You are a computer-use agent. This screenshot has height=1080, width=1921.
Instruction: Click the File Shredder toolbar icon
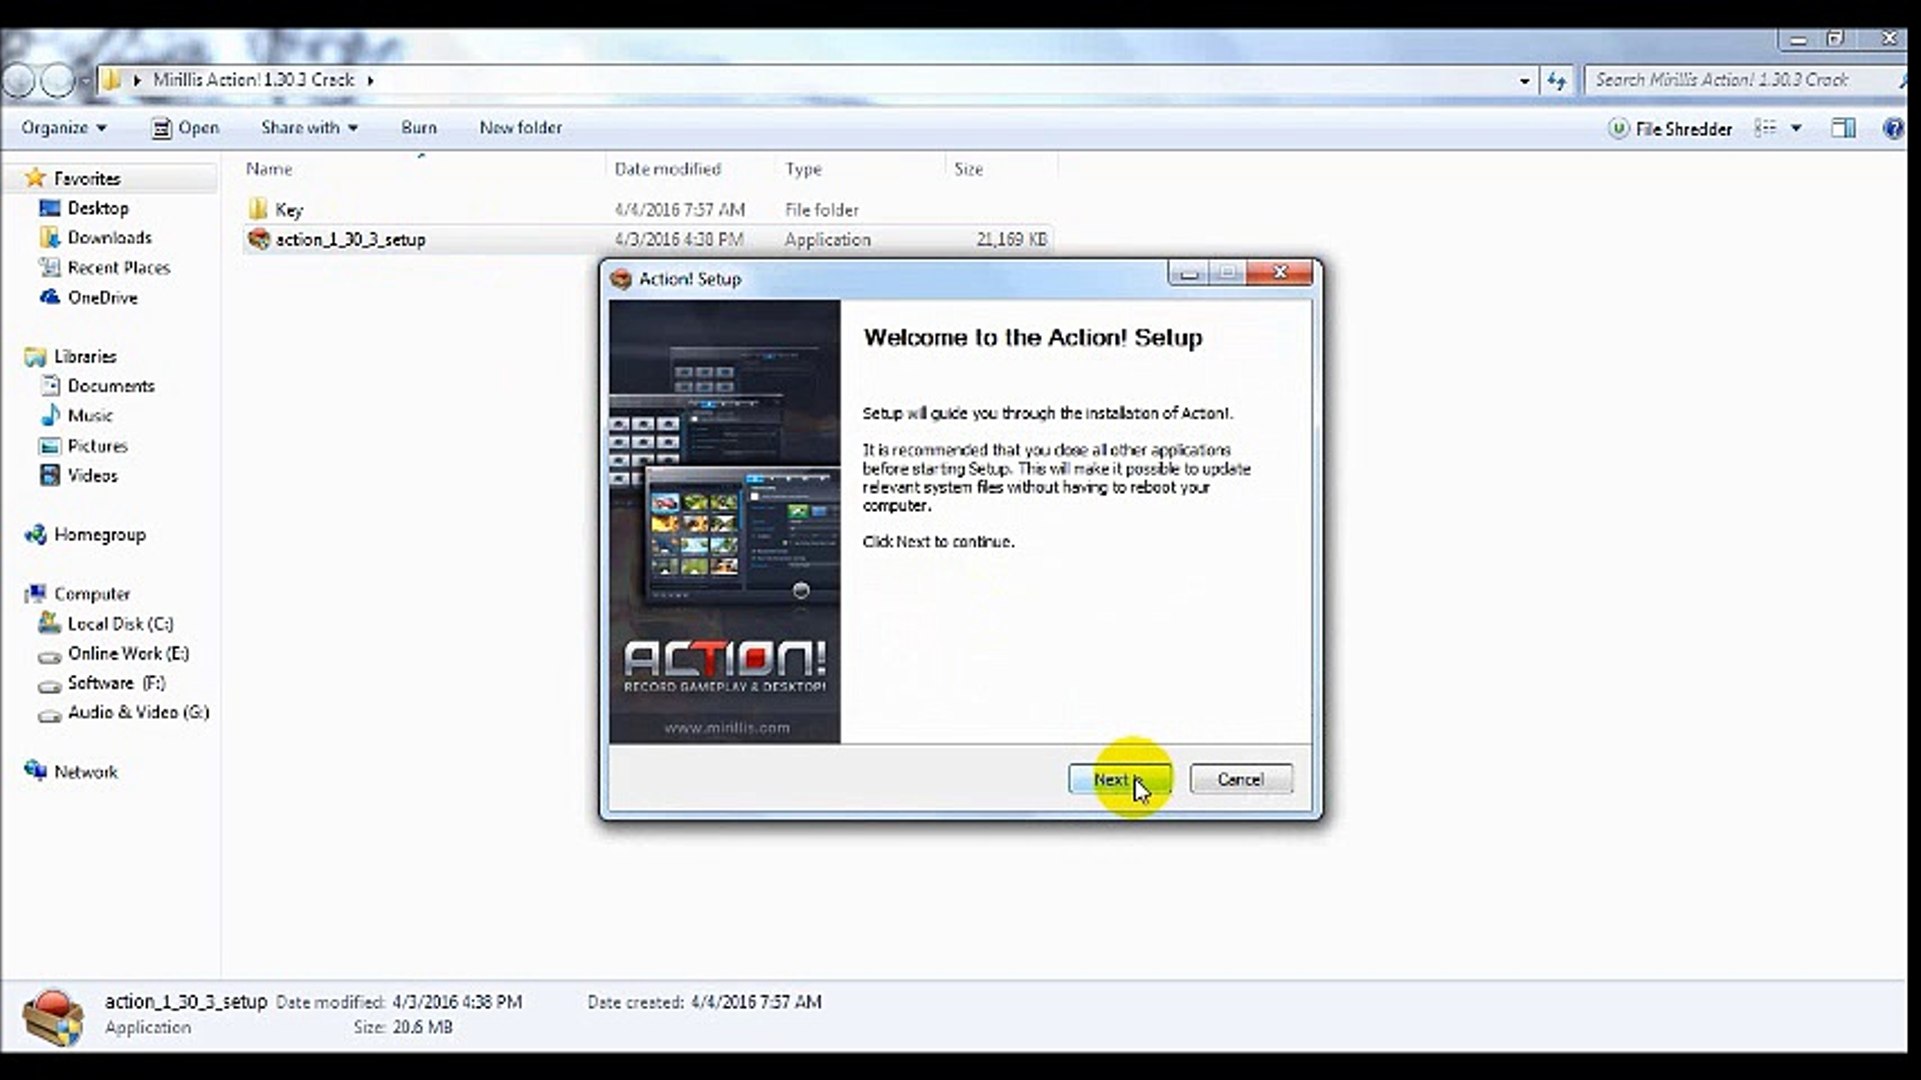[1617, 128]
